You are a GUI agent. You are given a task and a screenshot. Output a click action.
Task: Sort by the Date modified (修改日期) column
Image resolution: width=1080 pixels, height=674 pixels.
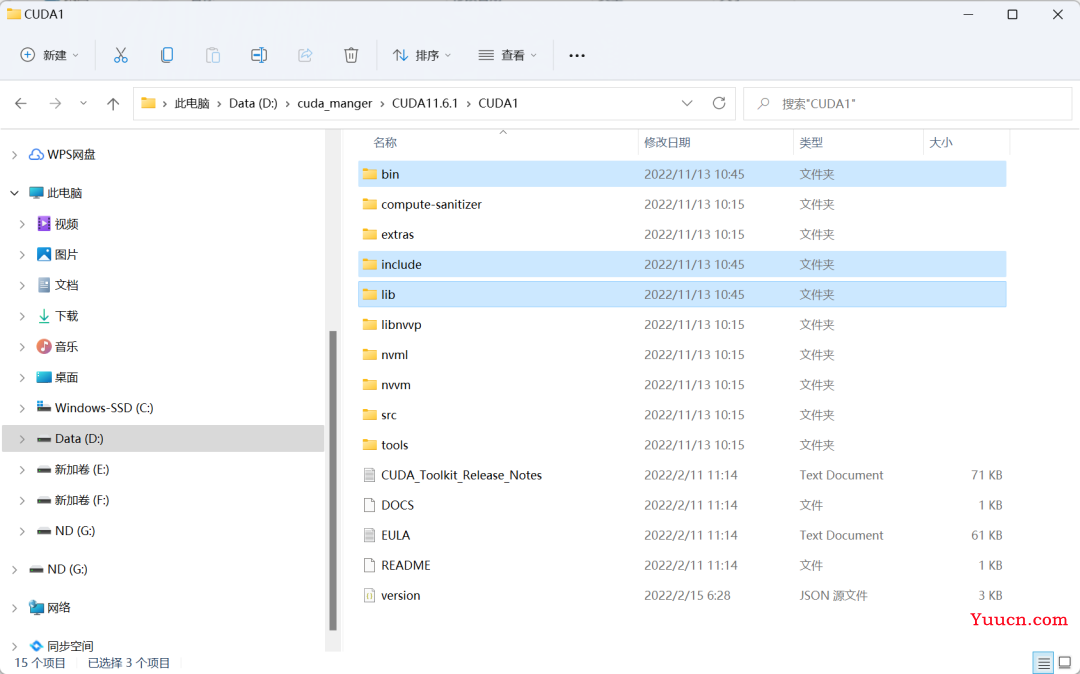pos(667,143)
